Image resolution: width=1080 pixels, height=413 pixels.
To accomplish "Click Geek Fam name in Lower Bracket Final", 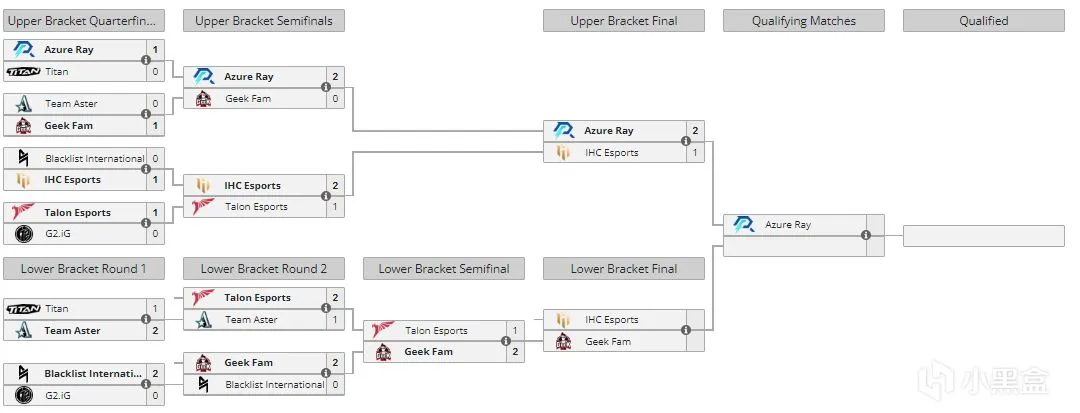I will point(608,341).
